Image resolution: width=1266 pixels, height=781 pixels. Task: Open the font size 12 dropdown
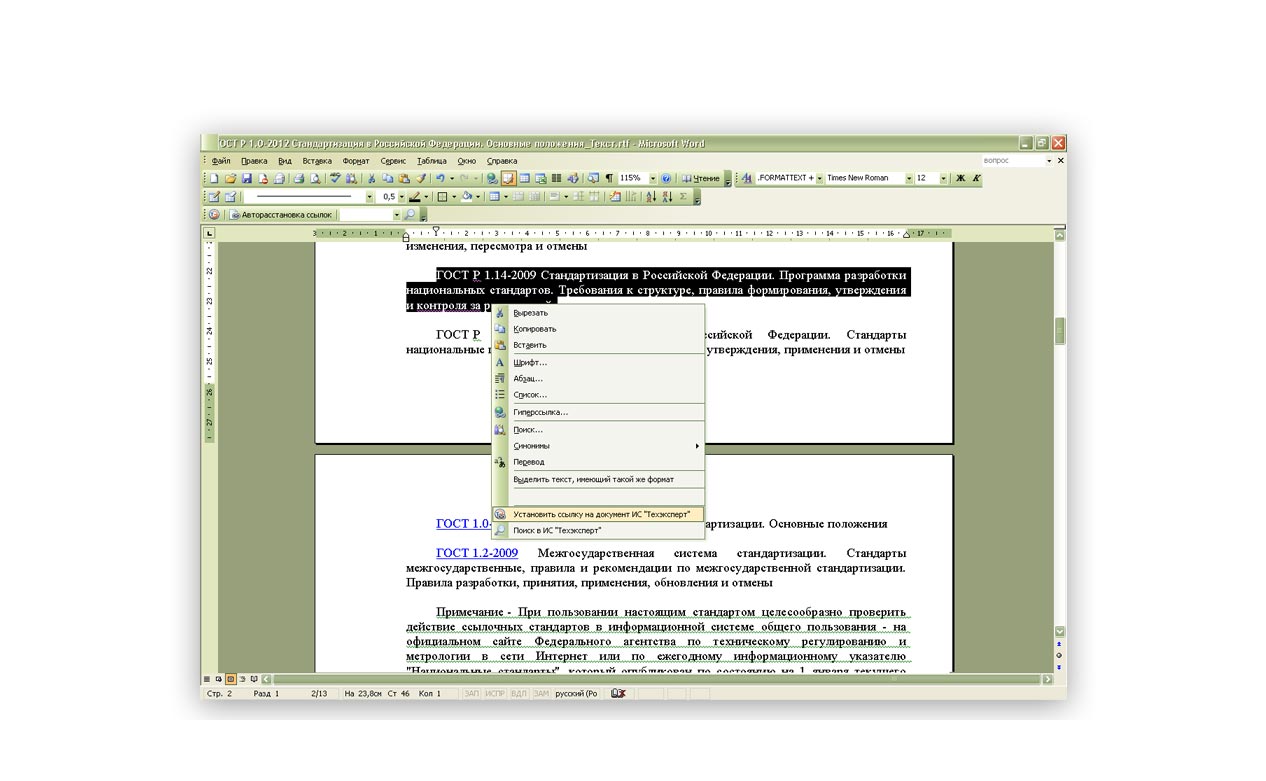945,178
